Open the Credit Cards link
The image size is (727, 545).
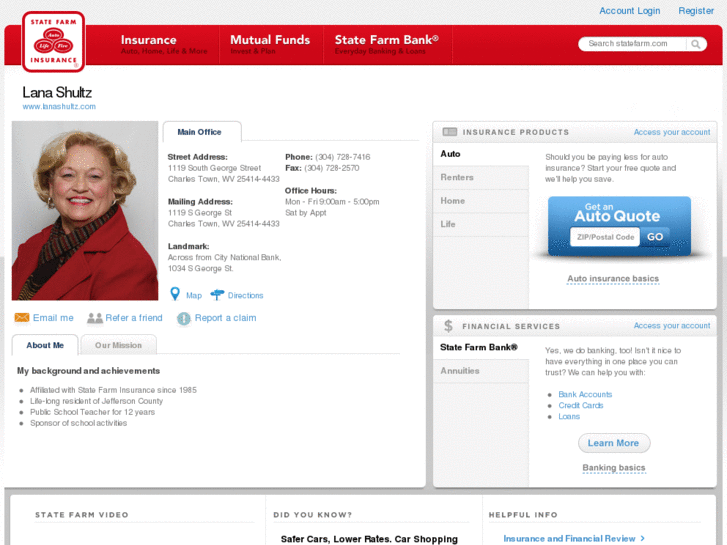(580, 405)
